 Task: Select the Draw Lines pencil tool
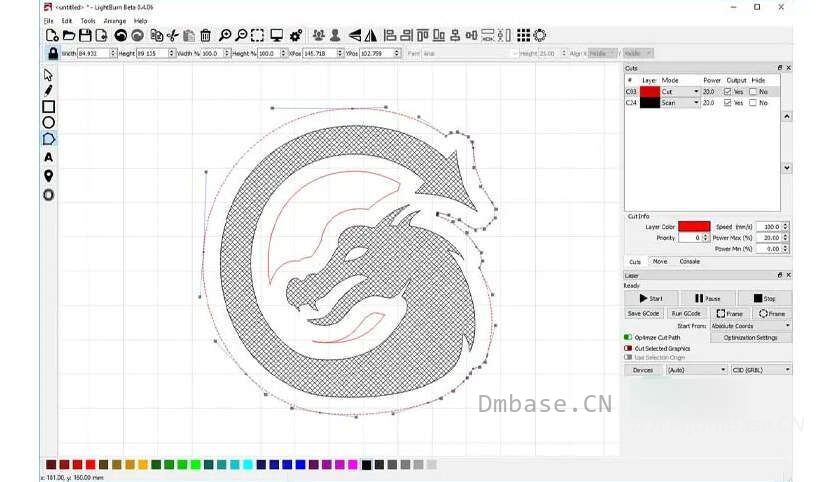point(48,90)
